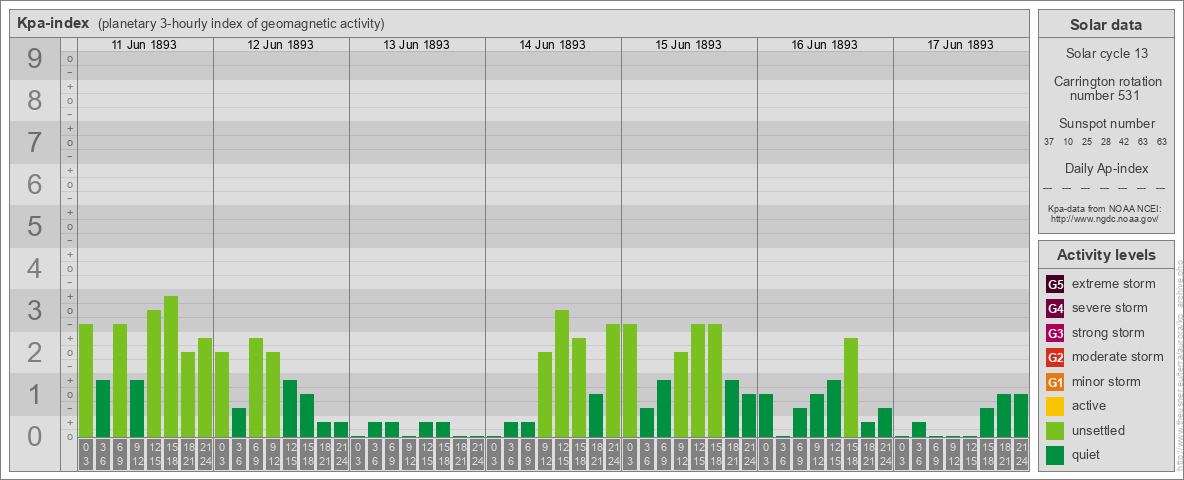The height and width of the screenshot is (480, 1184).
Task: Click the 0-3 bar on 15 Jun
Action: click(630, 380)
